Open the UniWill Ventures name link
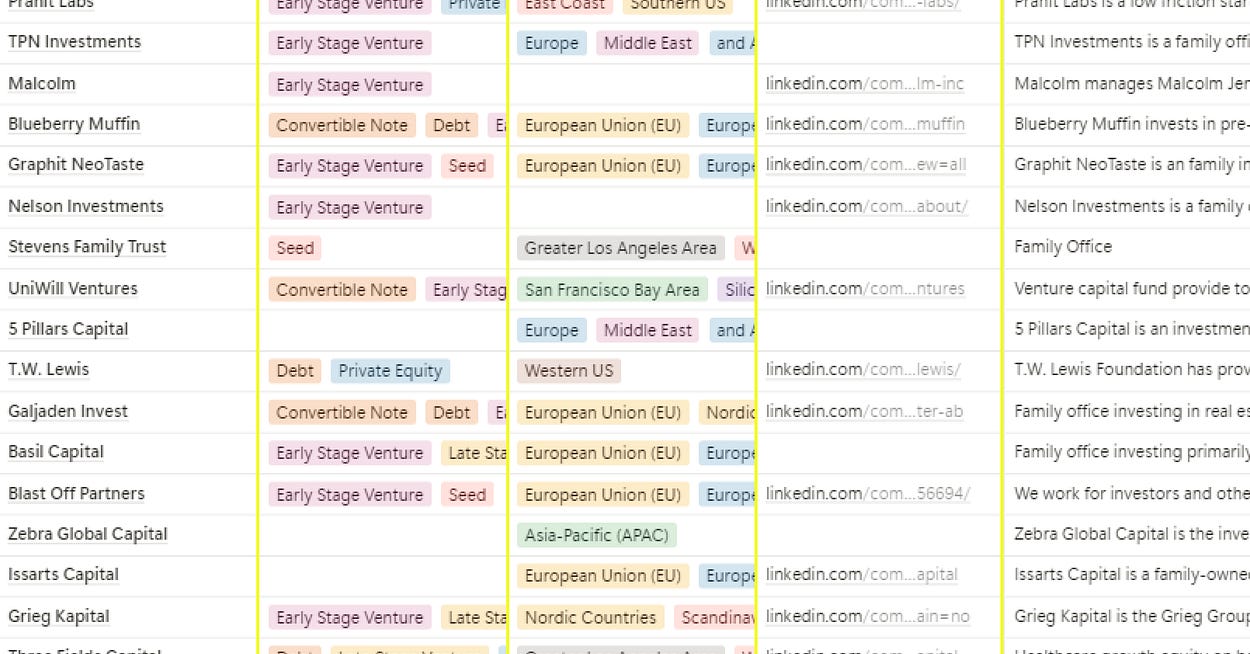 coord(73,288)
